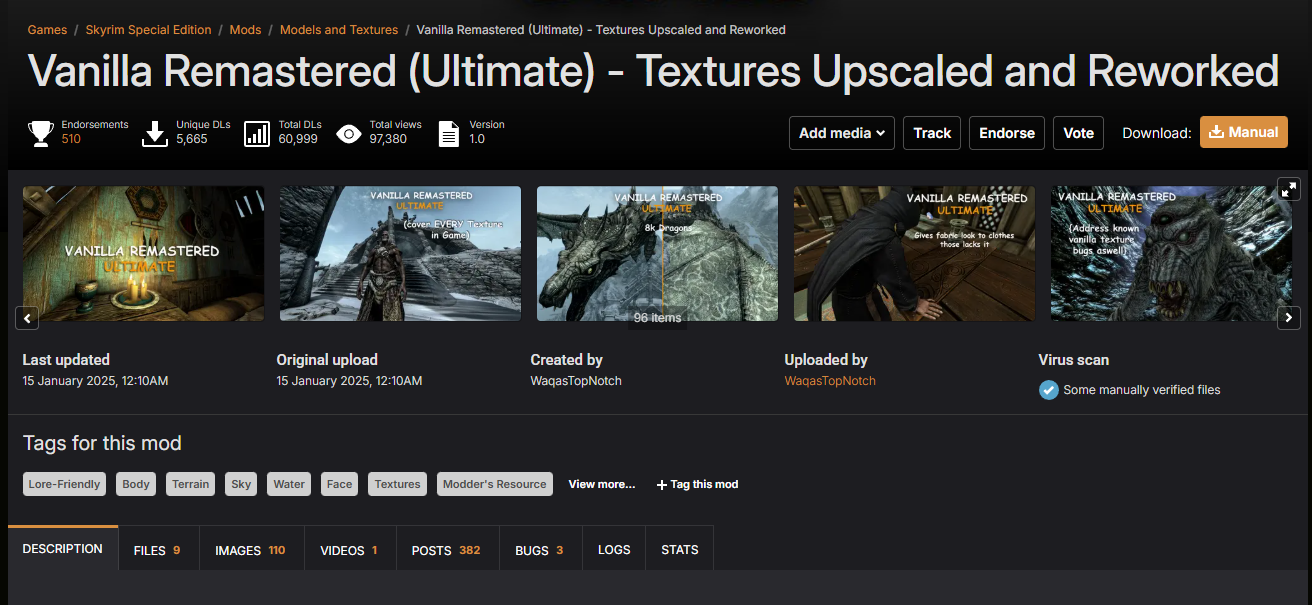Click the Total DLs bar chart icon
Image resolution: width=1312 pixels, height=605 pixels.
click(257, 133)
